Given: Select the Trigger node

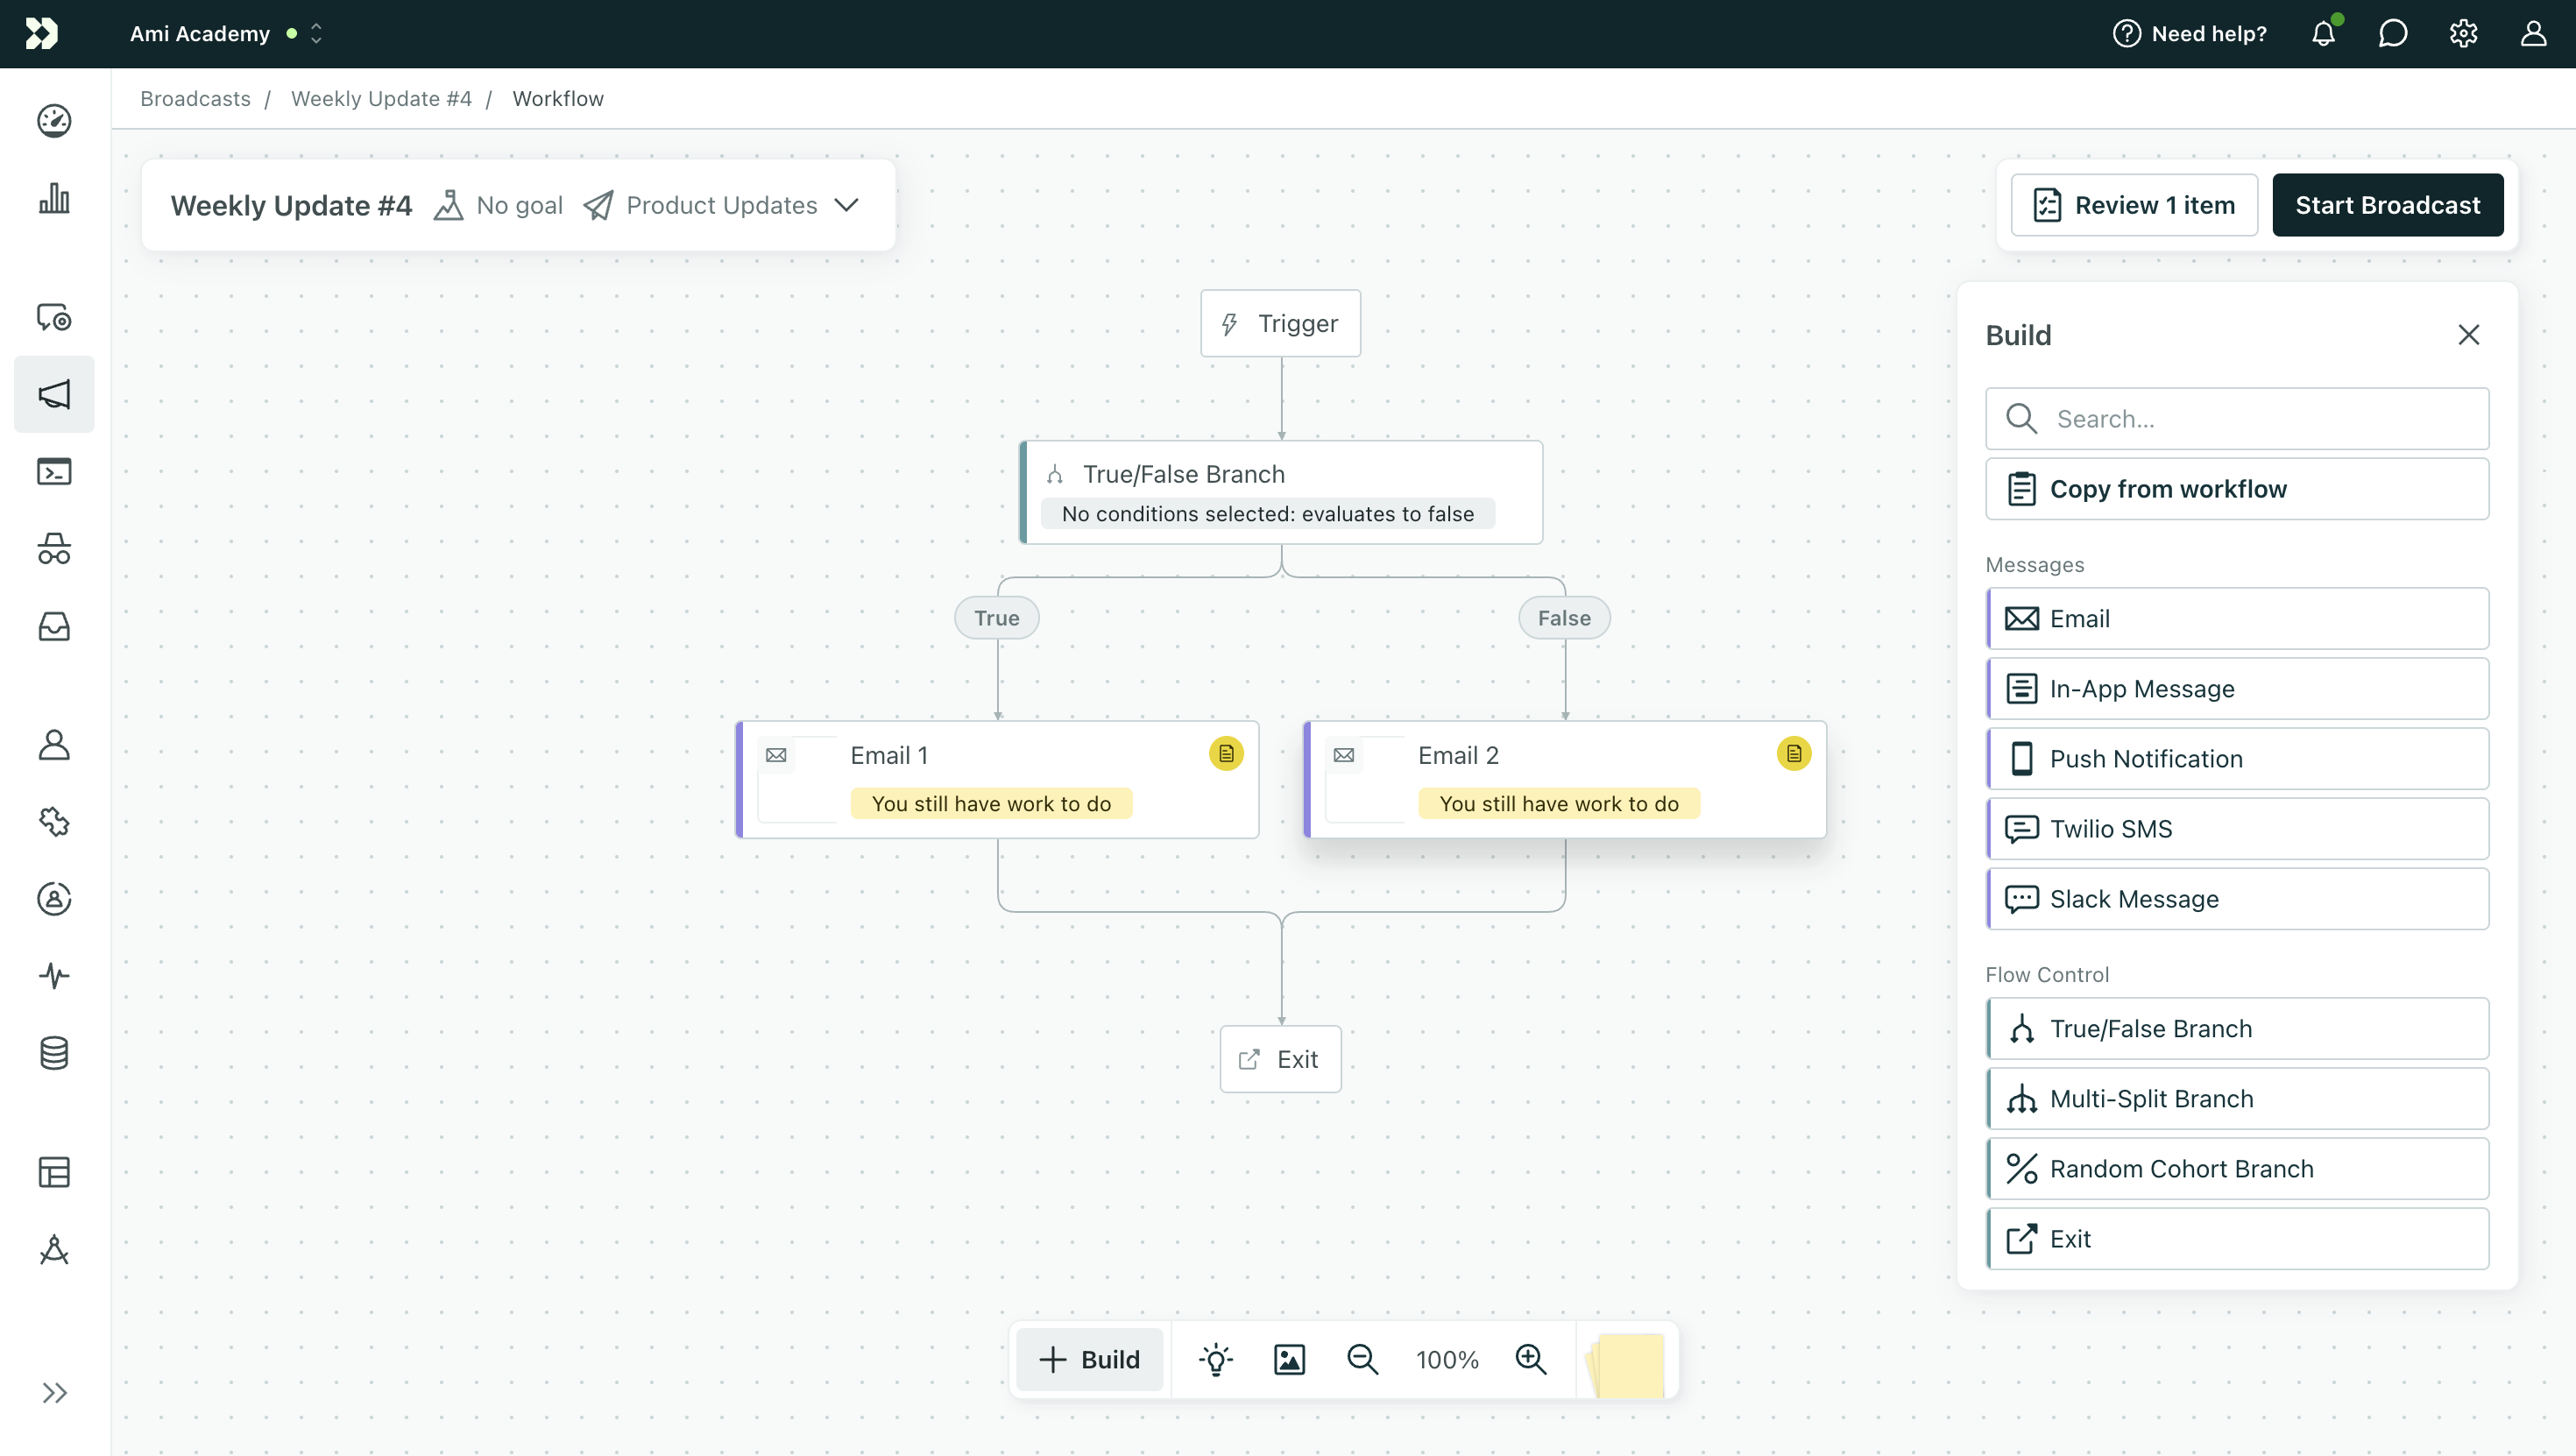Looking at the screenshot, I should [1280, 323].
